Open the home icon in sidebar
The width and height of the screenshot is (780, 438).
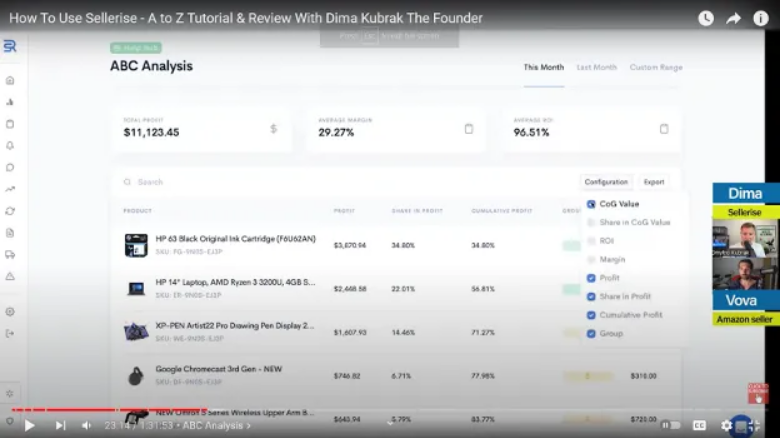click(x=10, y=80)
